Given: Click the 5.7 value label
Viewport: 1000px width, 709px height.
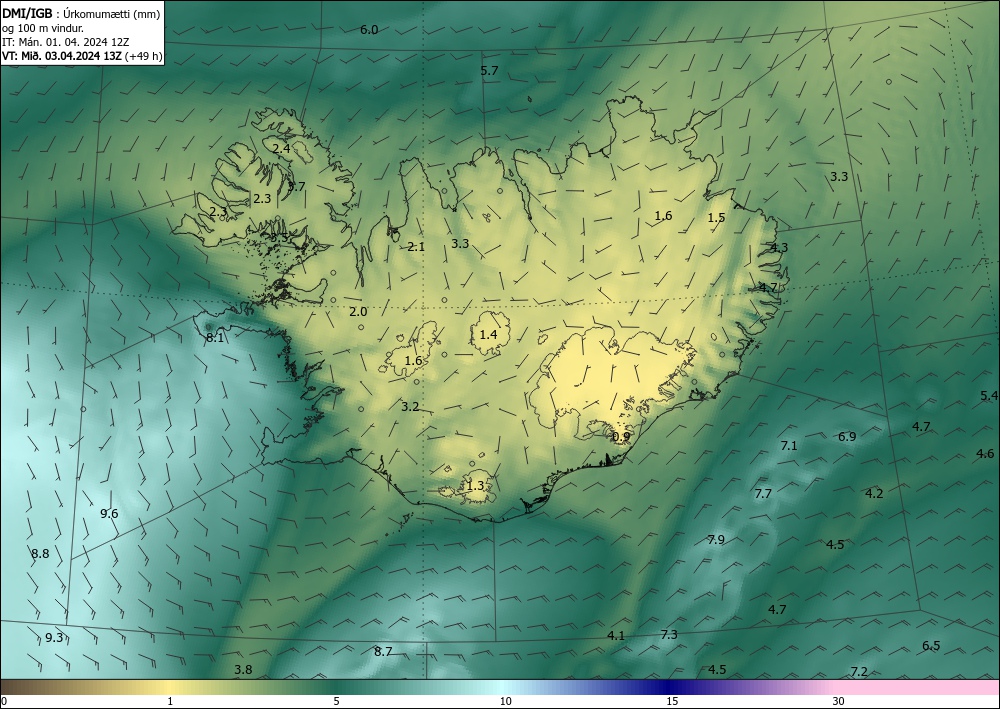Looking at the screenshot, I should tap(489, 71).
